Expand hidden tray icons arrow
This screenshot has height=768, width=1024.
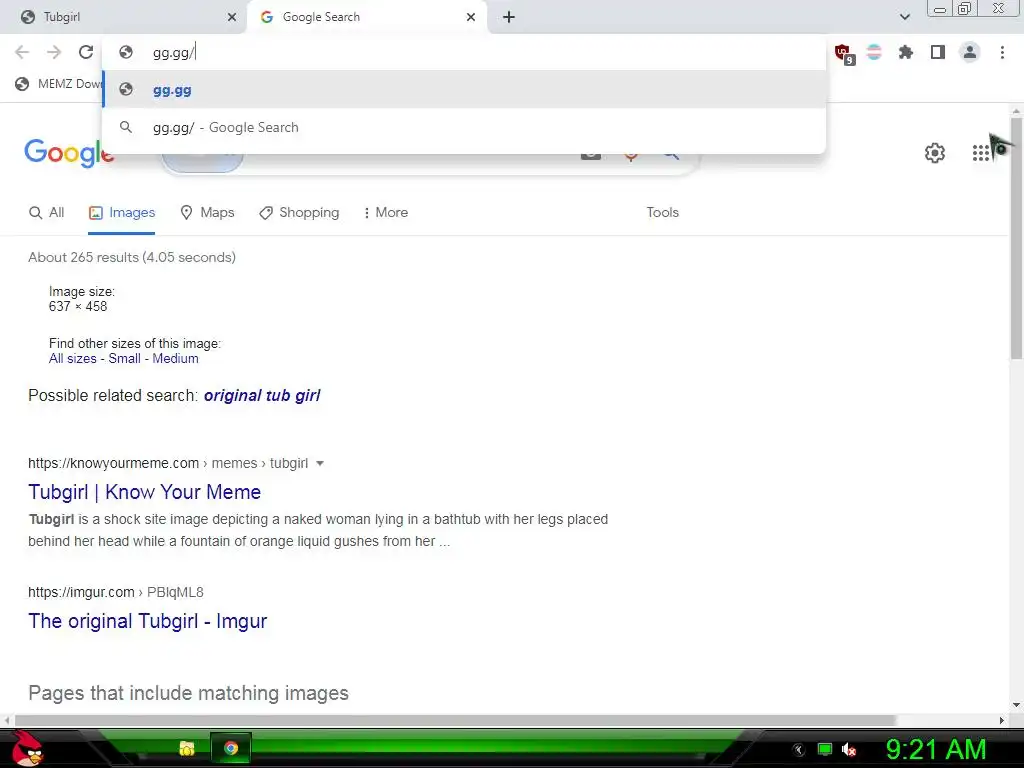click(x=799, y=750)
